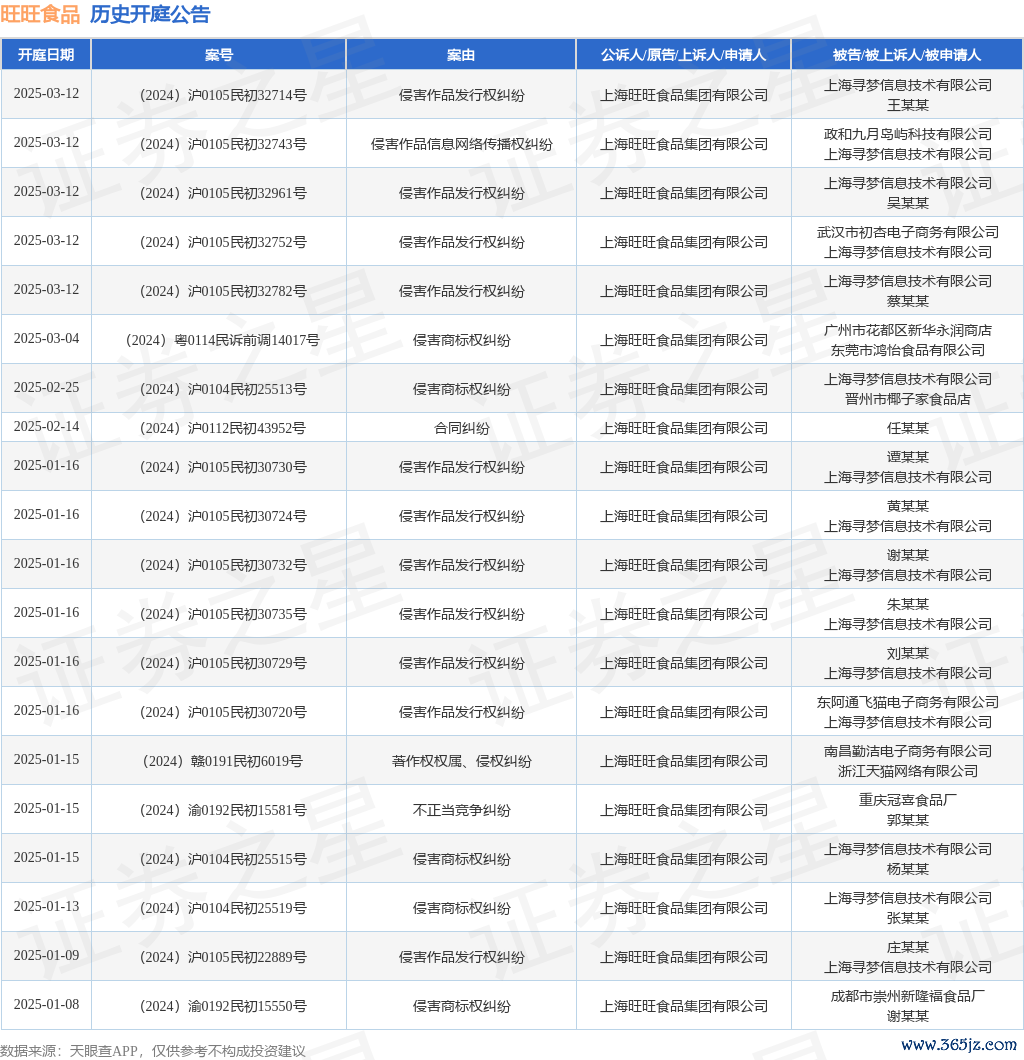Click case number 沪0104民初25515号

click(223, 859)
